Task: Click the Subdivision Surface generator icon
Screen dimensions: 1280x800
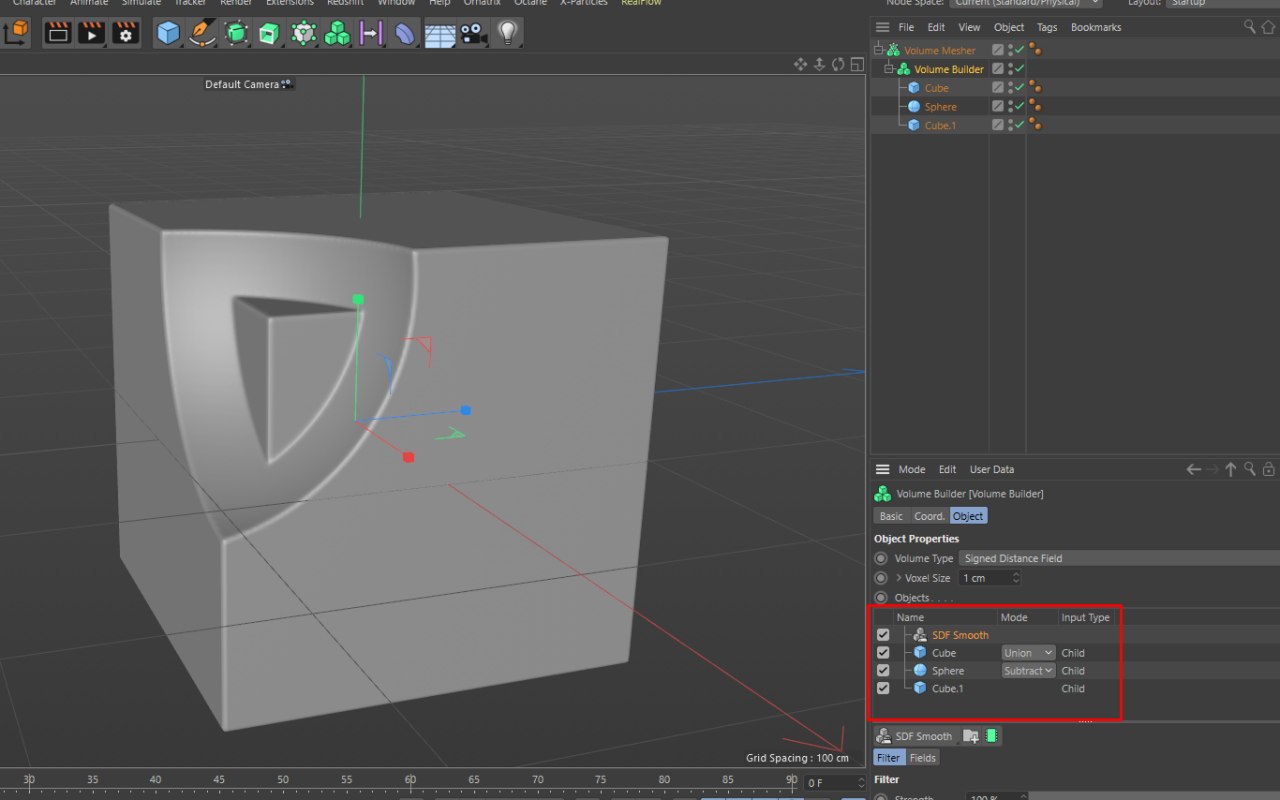Action: pos(236,33)
